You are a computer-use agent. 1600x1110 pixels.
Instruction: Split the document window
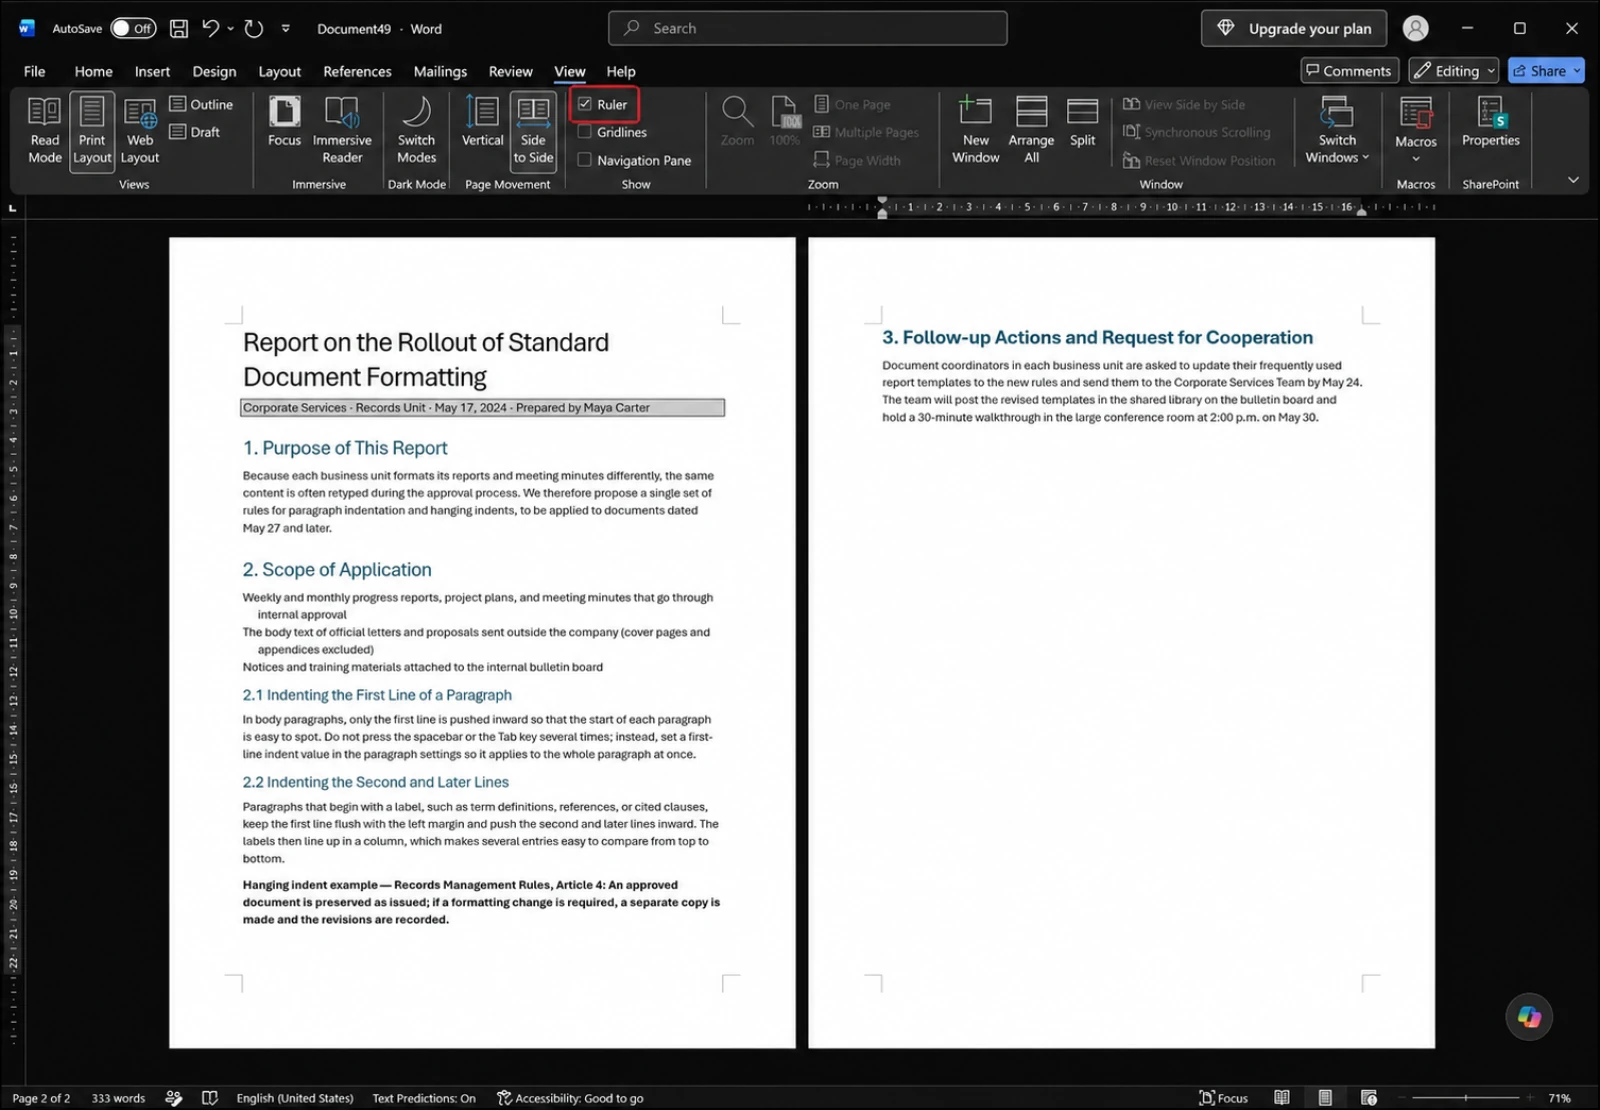pyautogui.click(x=1082, y=122)
